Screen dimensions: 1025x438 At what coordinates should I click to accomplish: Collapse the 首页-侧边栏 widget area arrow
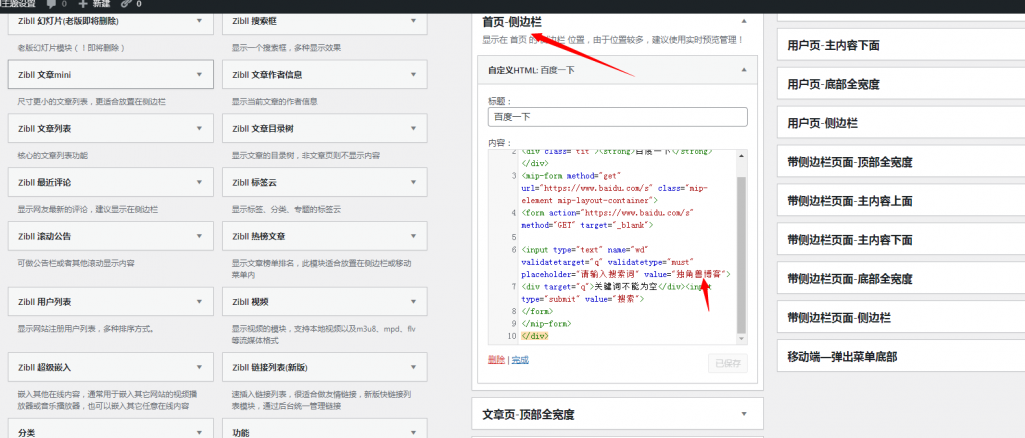743,20
